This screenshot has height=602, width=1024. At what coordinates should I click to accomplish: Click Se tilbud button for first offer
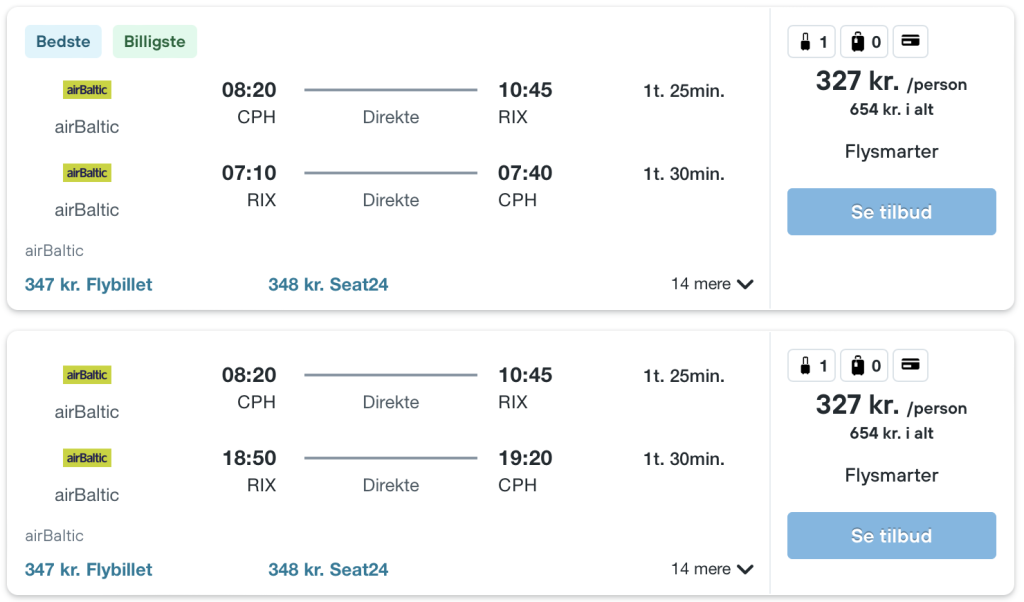click(x=891, y=212)
